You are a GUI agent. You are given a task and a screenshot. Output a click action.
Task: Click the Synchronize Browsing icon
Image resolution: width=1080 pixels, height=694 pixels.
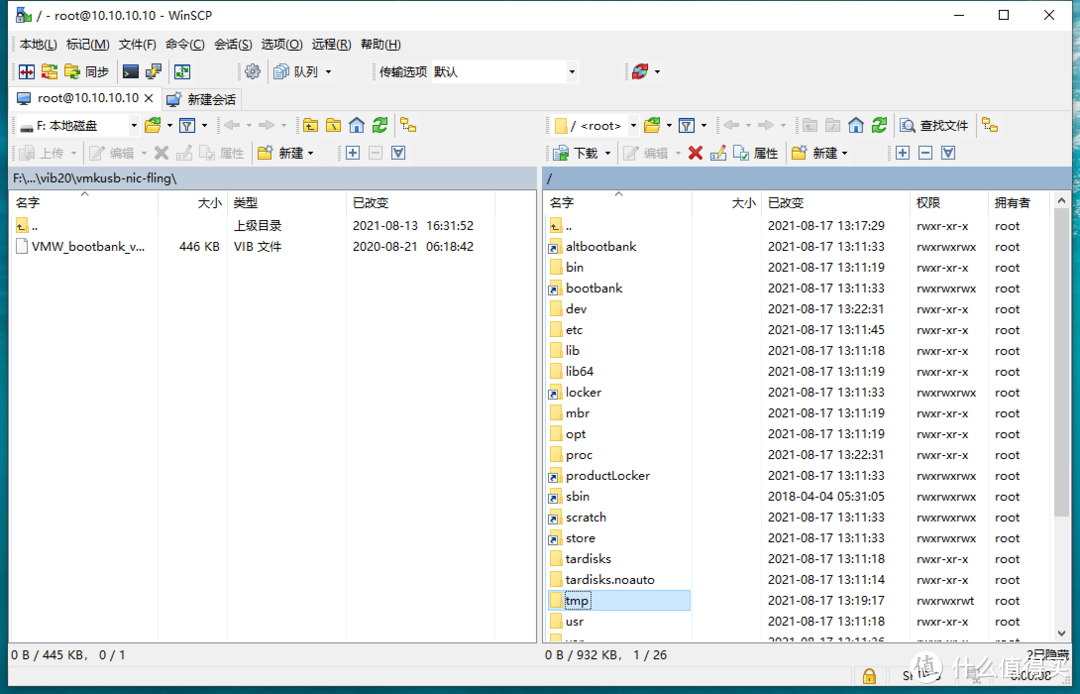50,72
